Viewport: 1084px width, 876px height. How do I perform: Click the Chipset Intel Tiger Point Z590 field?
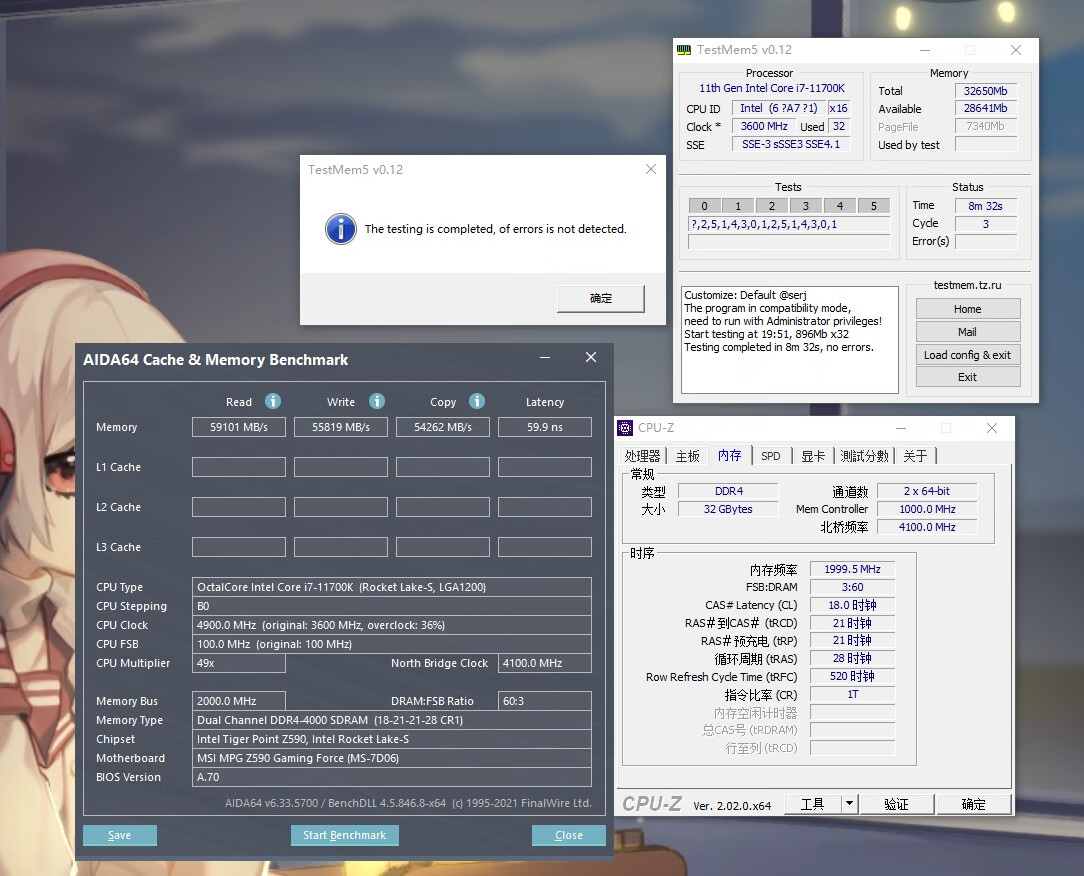(392, 739)
